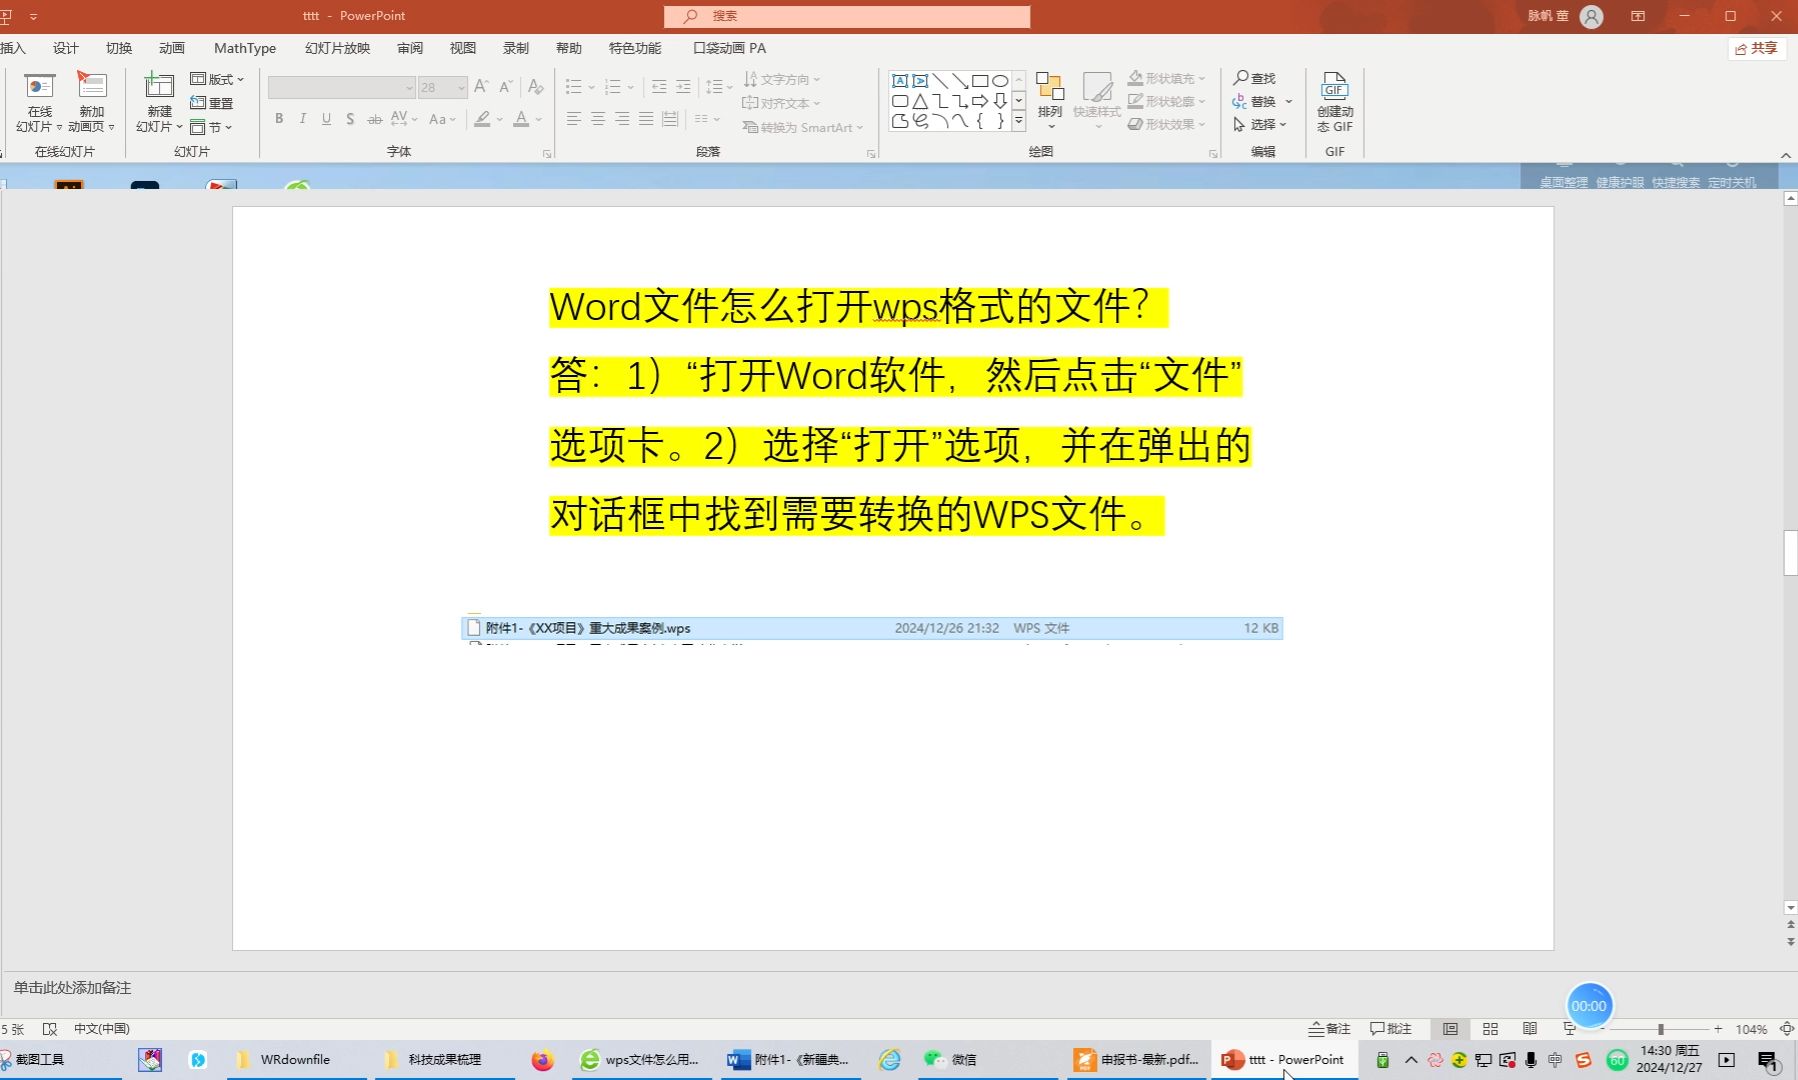Click Notes (备注) in status bar

[1330, 1029]
